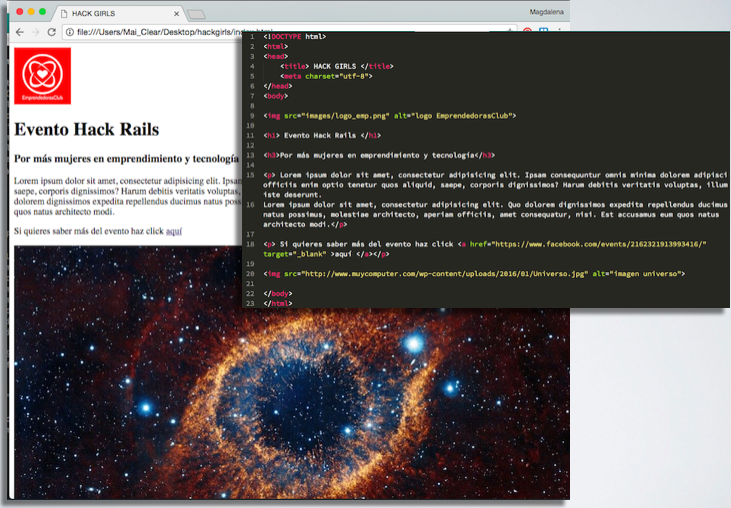Click opening head tag on line 3
Screen dimensions: 731x508
click(276, 56)
